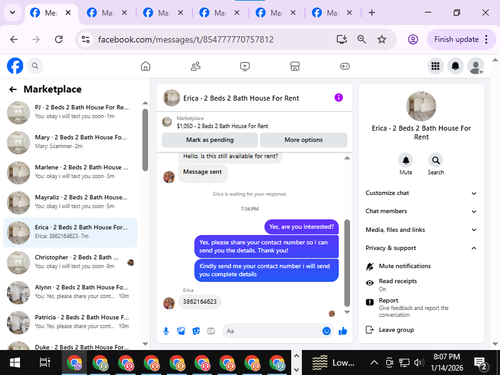Open the account profile avatar menu
The width and height of the screenshot is (500, 375).
[x=476, y=66]
